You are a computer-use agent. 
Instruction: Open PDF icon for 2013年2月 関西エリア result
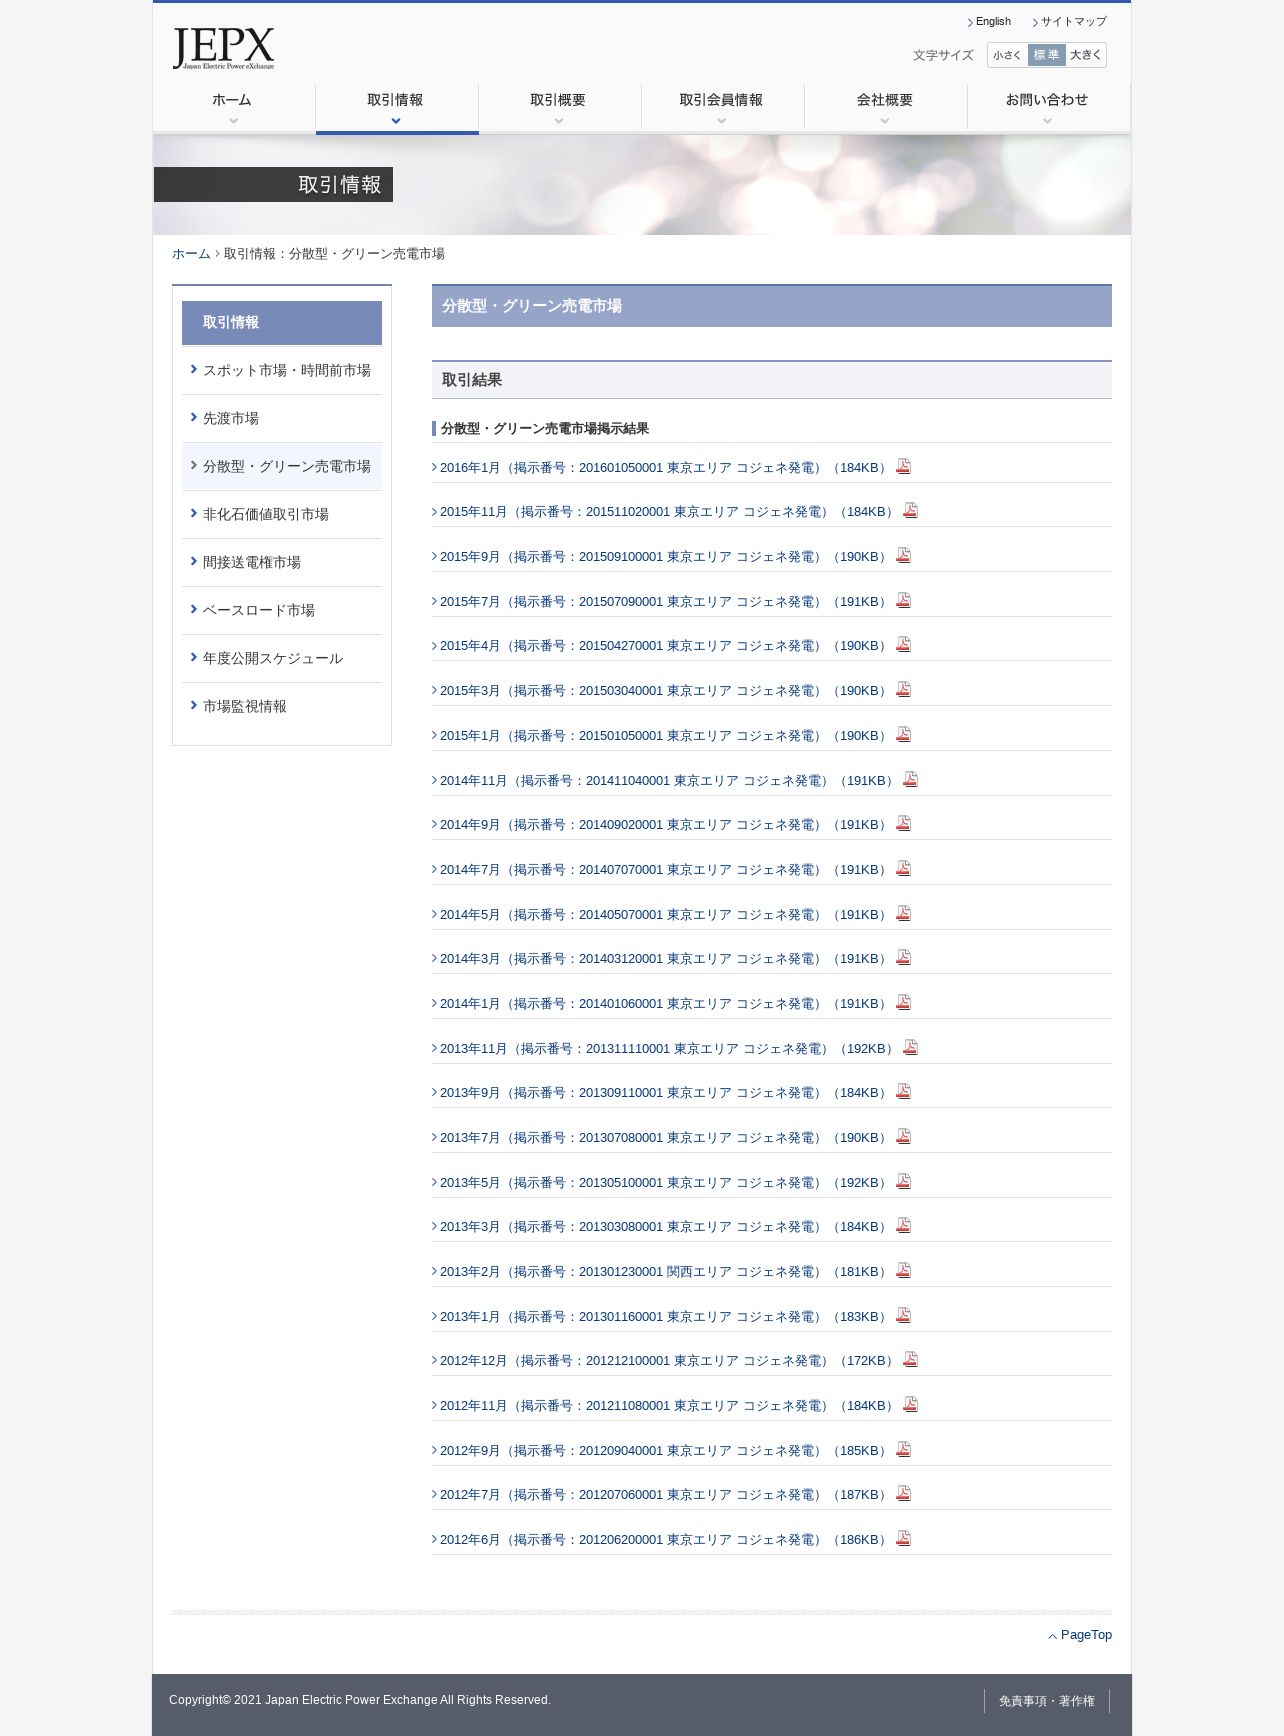click(x=904, y=1270)
